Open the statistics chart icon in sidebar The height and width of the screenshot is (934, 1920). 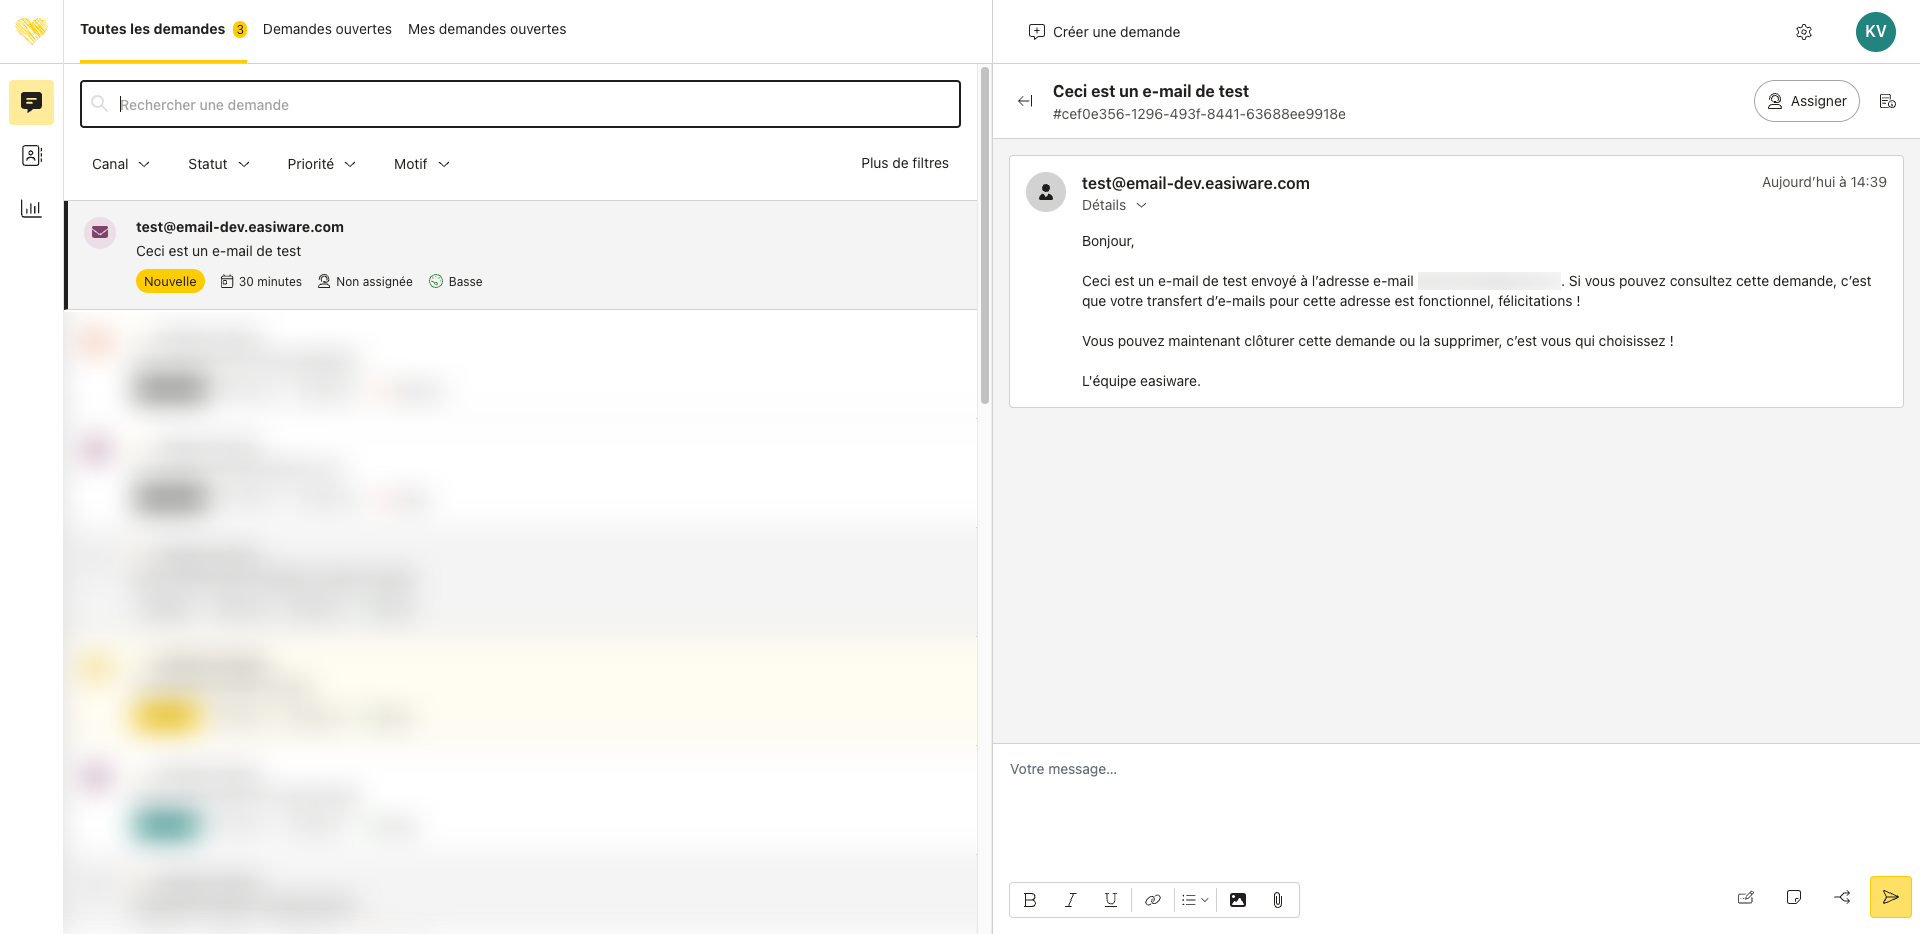(x=31, y=208)
